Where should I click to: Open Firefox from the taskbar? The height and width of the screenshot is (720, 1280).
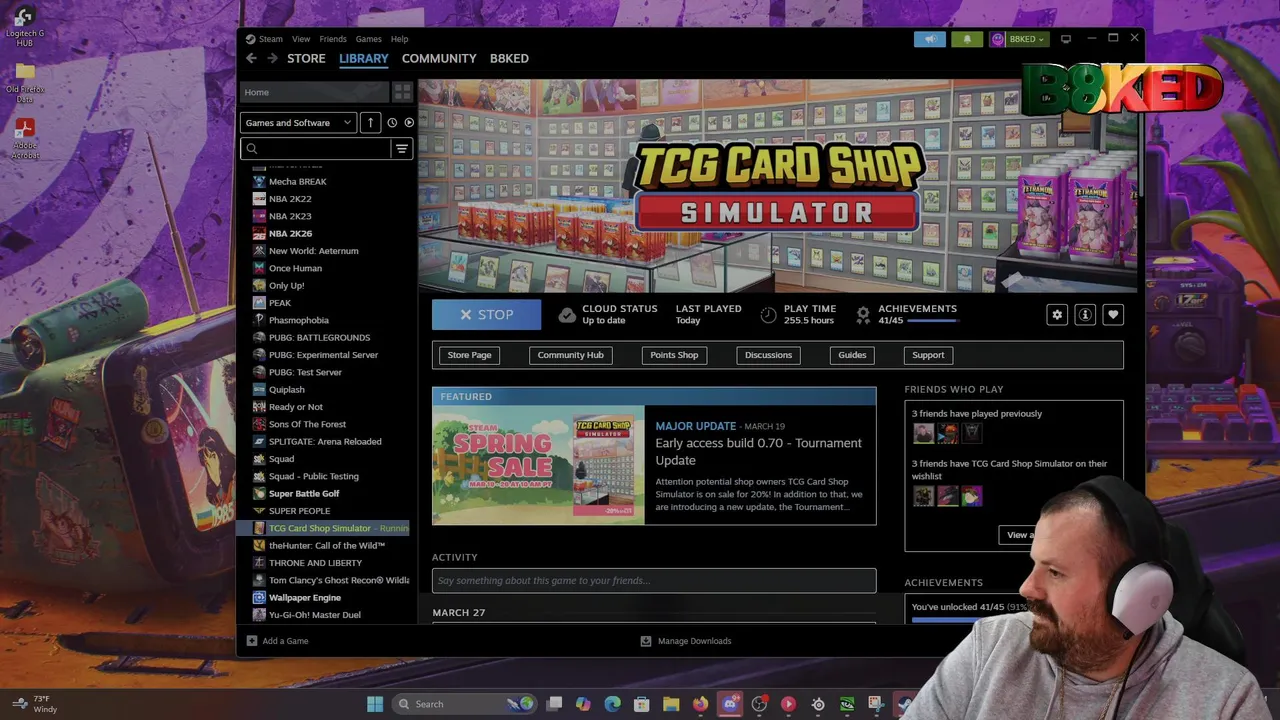pyautogui.click(x=700, y=704)
